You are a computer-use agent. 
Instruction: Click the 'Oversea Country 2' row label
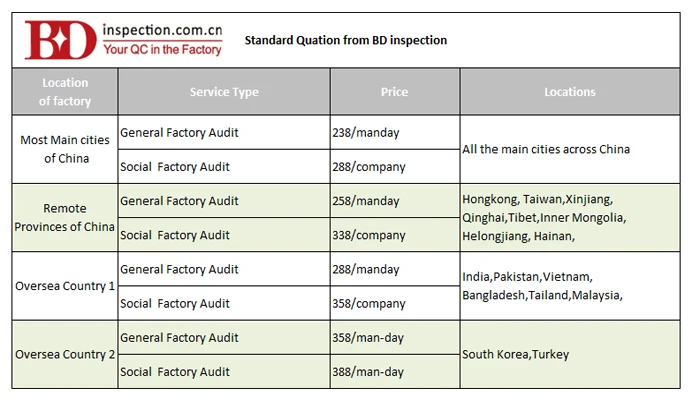(x=65, y=354)
